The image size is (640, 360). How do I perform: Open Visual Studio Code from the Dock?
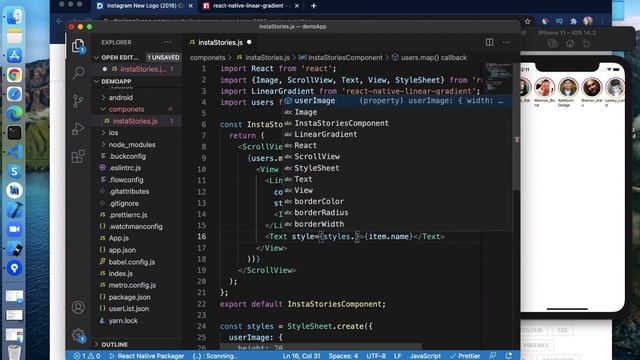[14, 152]
